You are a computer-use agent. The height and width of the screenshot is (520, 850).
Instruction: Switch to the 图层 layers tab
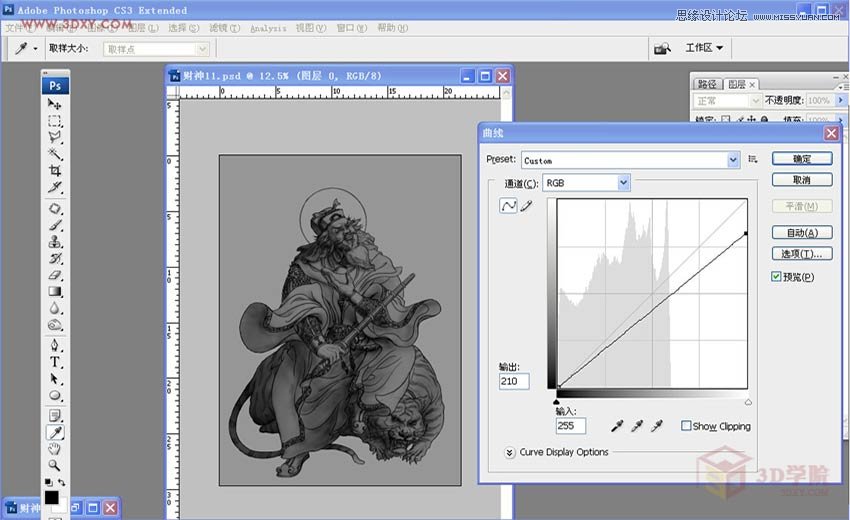(740, 84)
